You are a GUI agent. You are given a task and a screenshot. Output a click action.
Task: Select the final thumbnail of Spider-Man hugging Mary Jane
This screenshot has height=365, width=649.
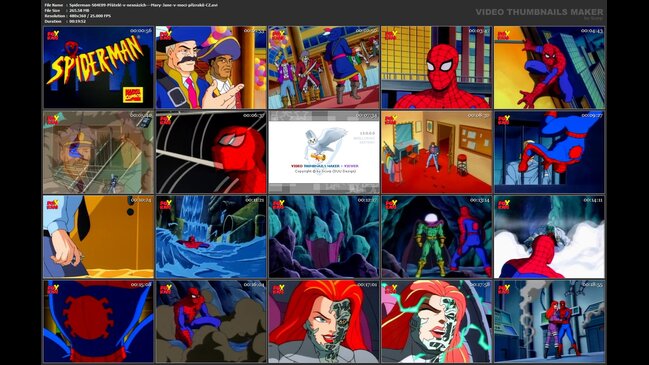tap(549, 321)
